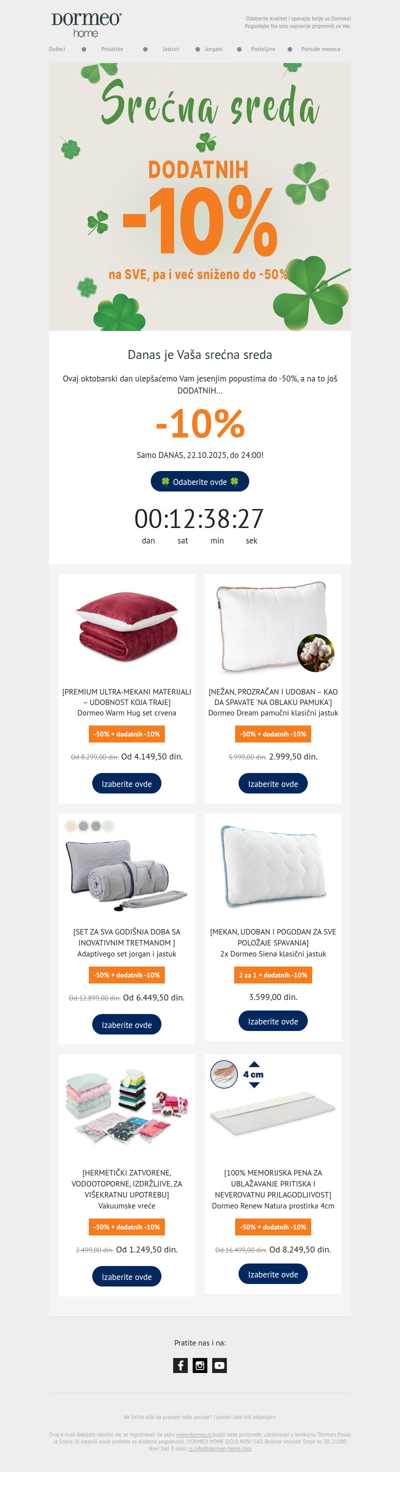Open the Instagram social icon
Screen dimensions: 400x1489
pyautogui.click(x=200, y=1365)
